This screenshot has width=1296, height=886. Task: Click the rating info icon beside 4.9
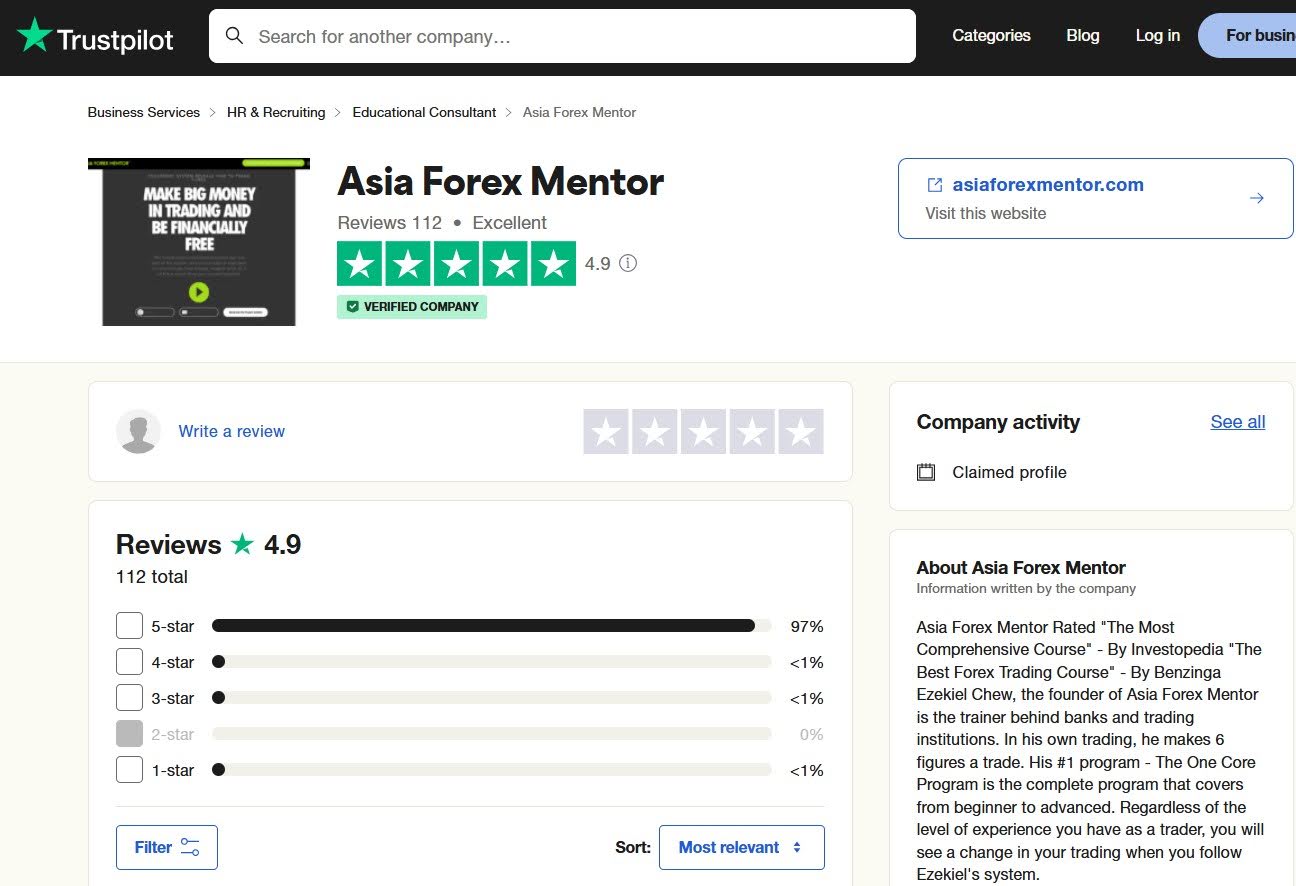coord(628,264)
